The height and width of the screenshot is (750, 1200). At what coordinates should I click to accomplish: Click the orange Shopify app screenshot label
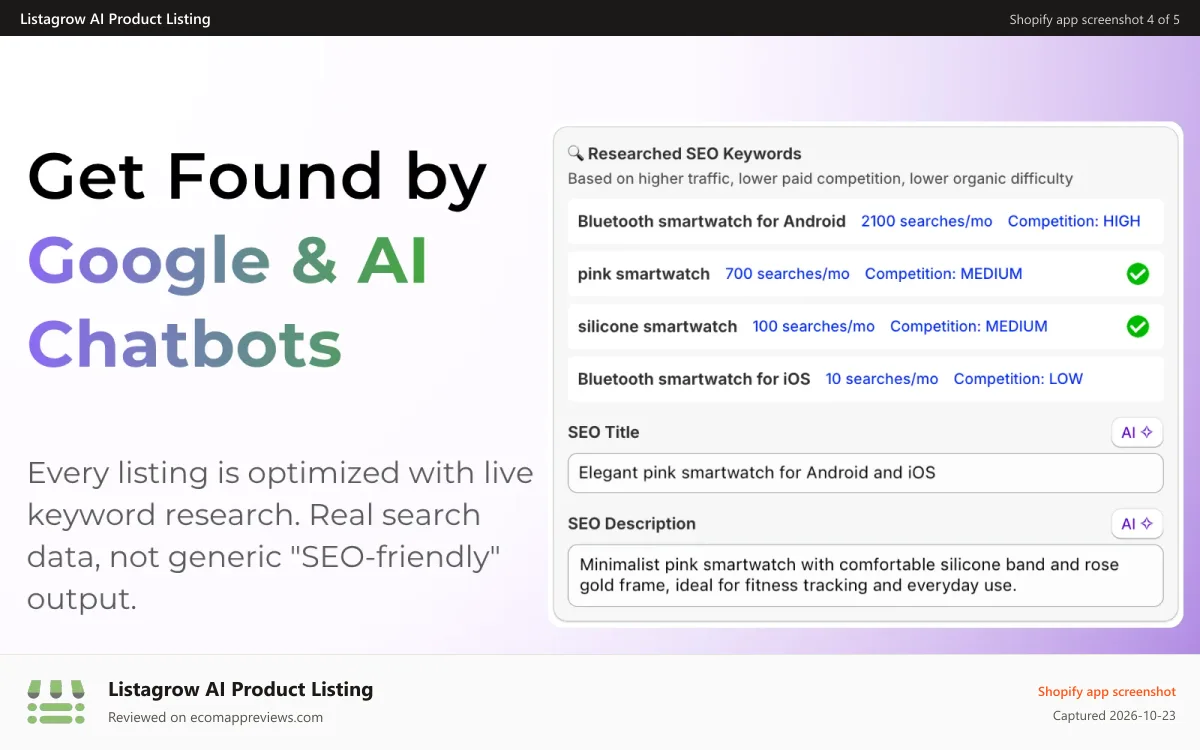pyautogui.click(x=1106, y=691)
